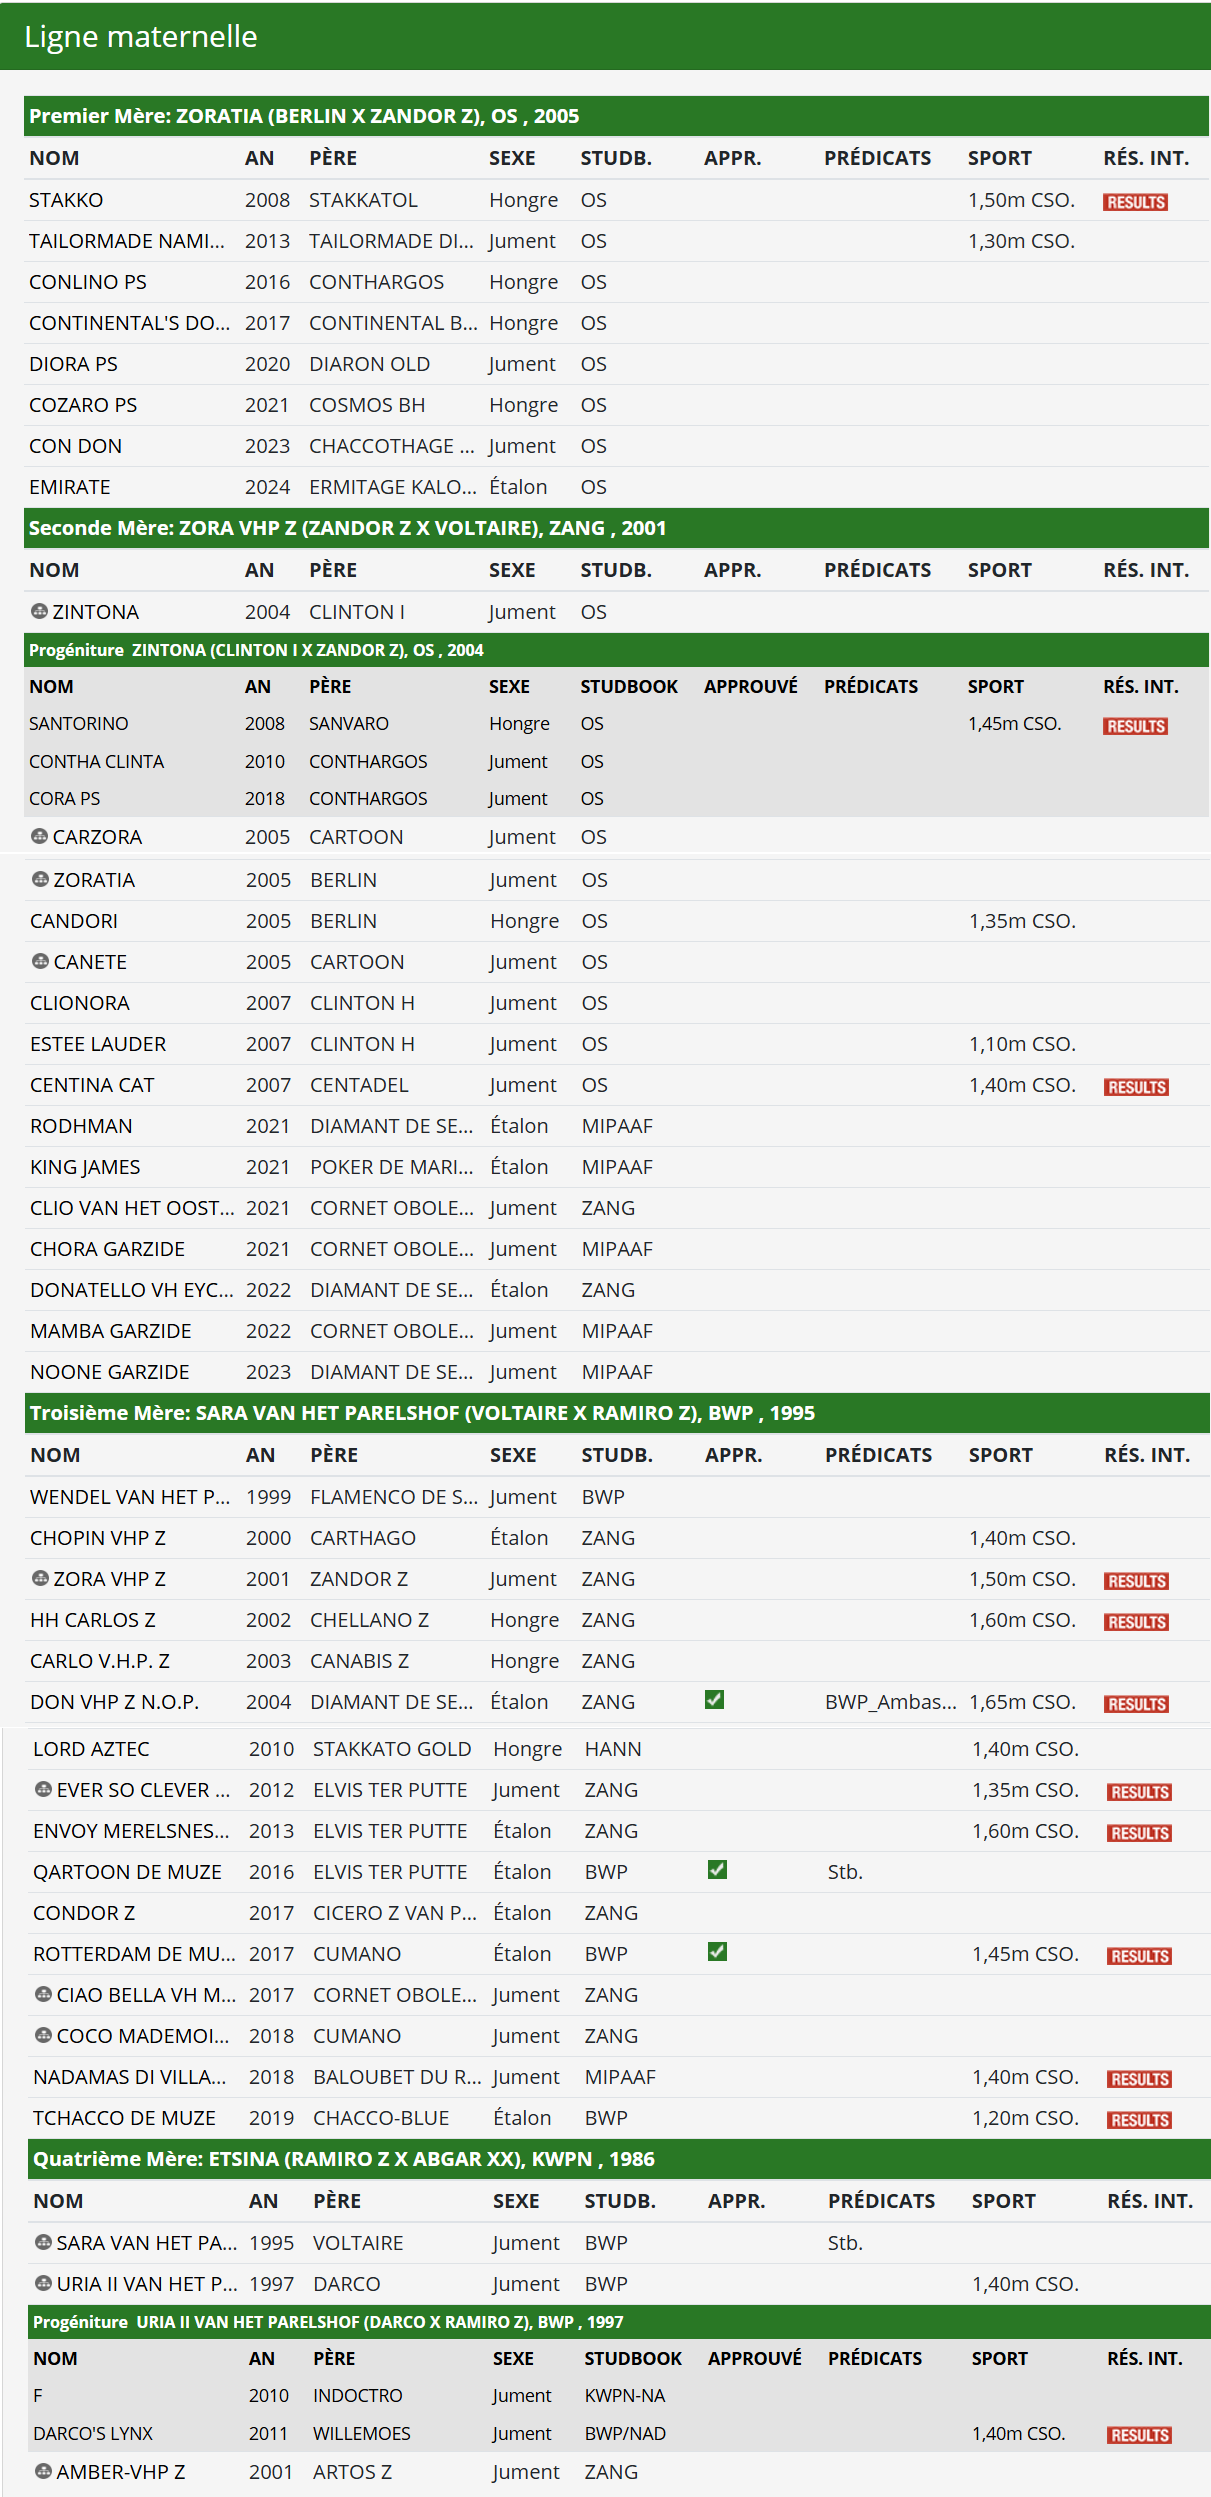Screen dimensions: 1211x2497
Task: Expand the ZORATIA row progeny icon
Action: (x=40, y=879)
